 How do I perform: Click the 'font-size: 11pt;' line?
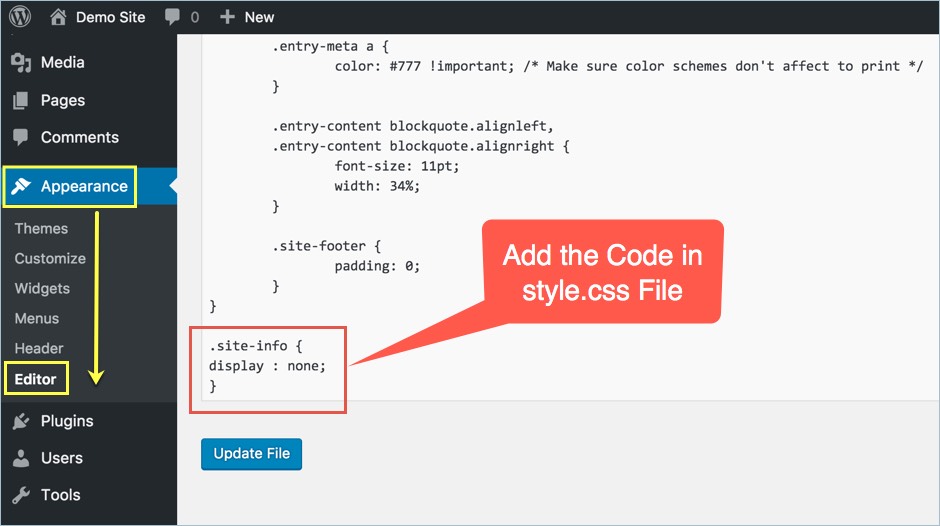(397, 166)
